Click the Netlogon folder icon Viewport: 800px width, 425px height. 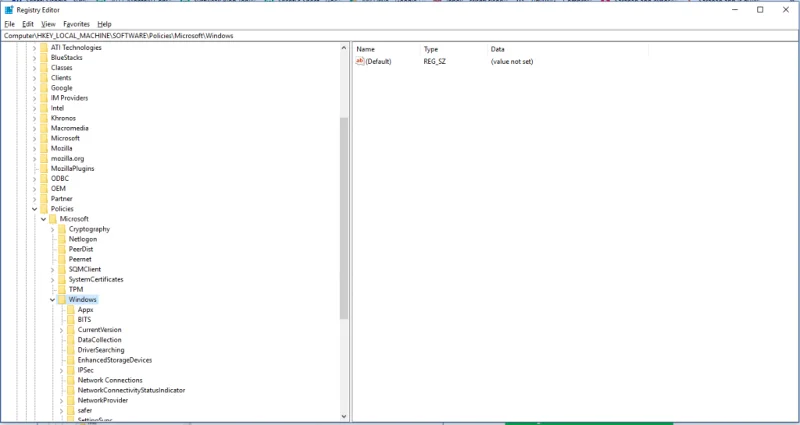tap(62, 239)
